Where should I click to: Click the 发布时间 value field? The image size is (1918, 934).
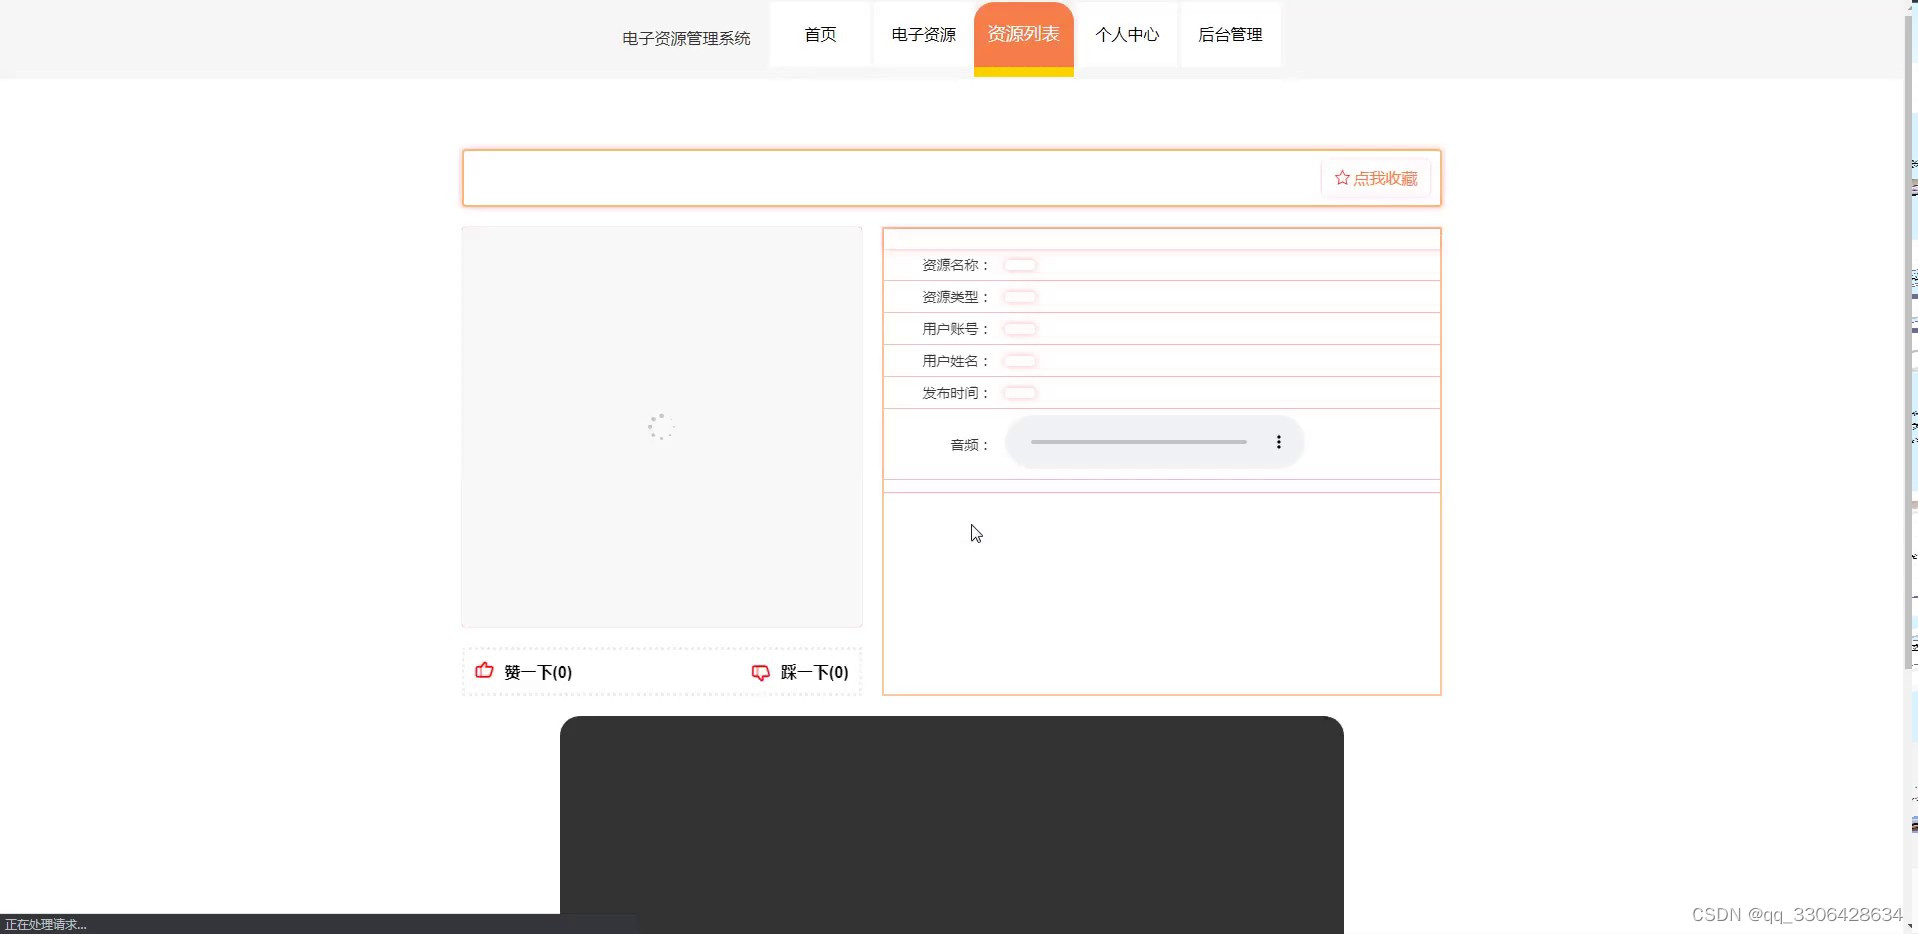[1020, 393]
